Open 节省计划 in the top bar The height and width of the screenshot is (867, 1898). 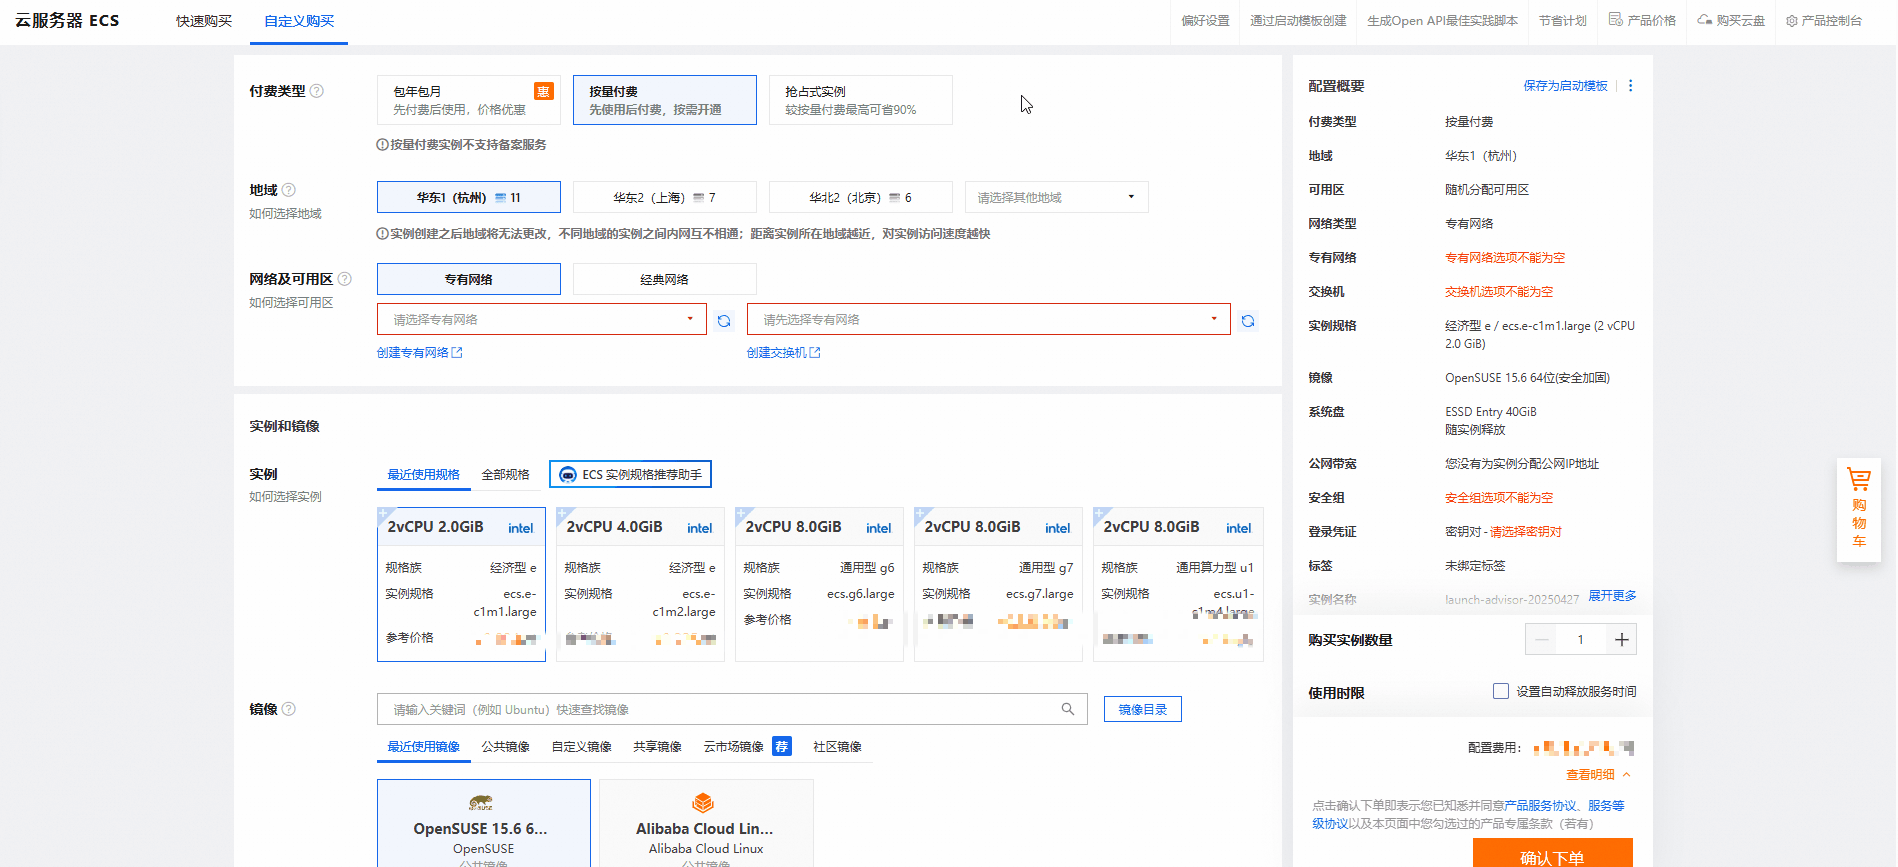click(1563, 20)
